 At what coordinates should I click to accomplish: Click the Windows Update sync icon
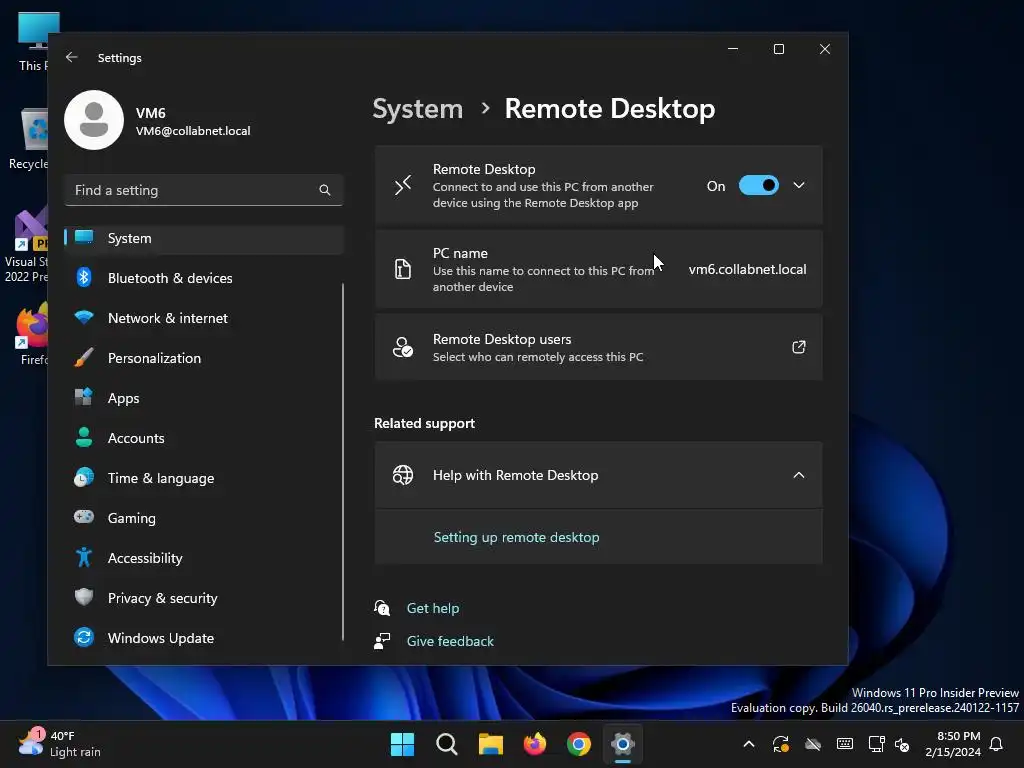point(84,637)
